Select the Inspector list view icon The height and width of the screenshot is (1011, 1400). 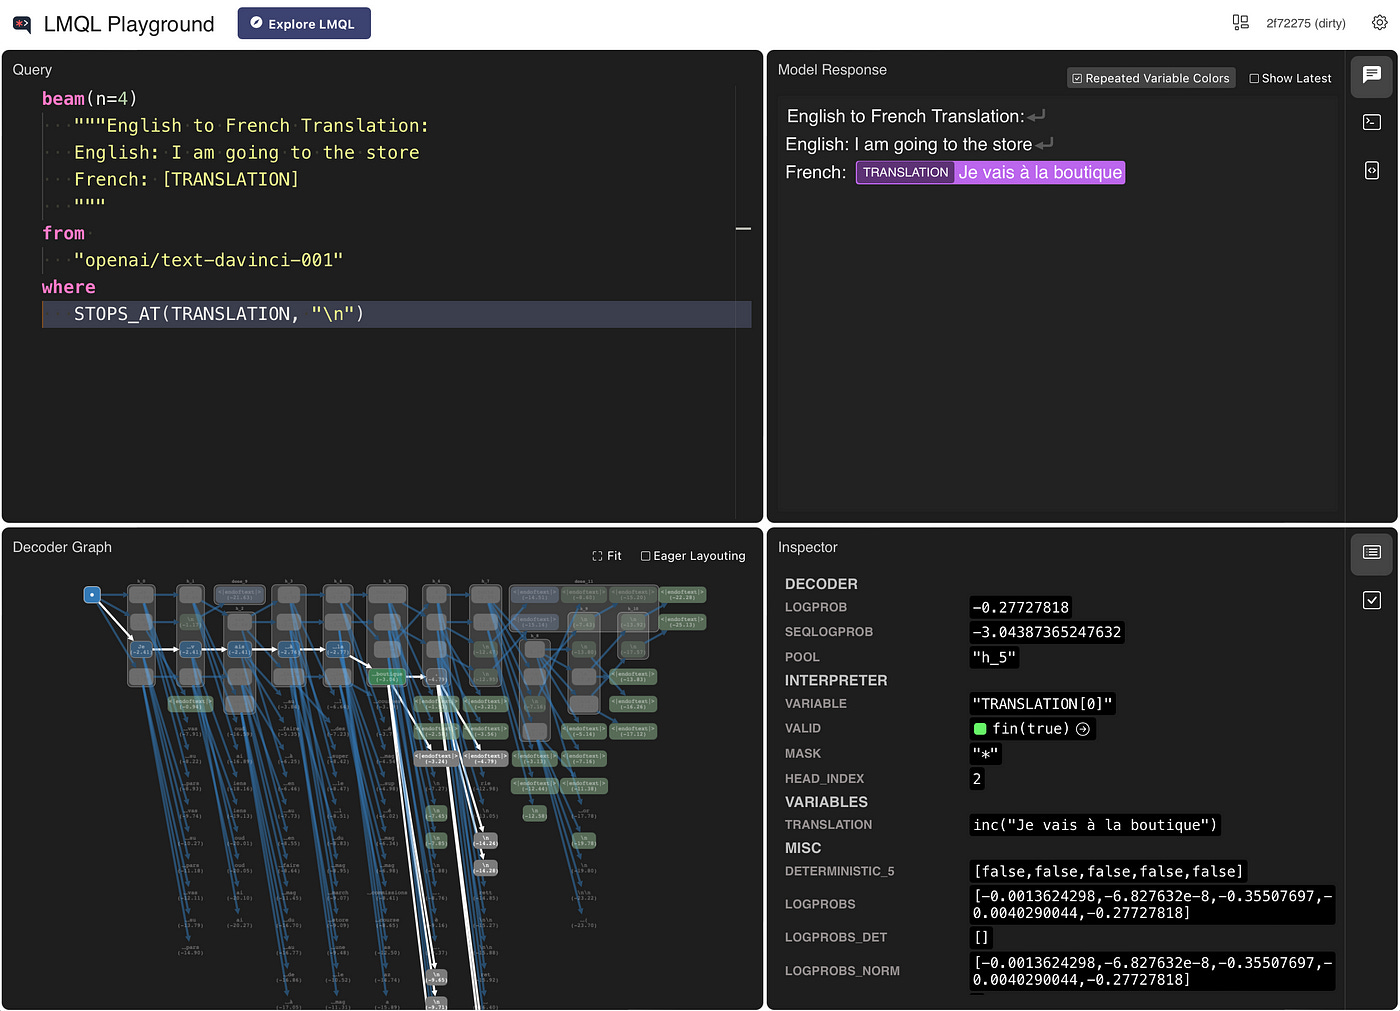[1371, 553]
